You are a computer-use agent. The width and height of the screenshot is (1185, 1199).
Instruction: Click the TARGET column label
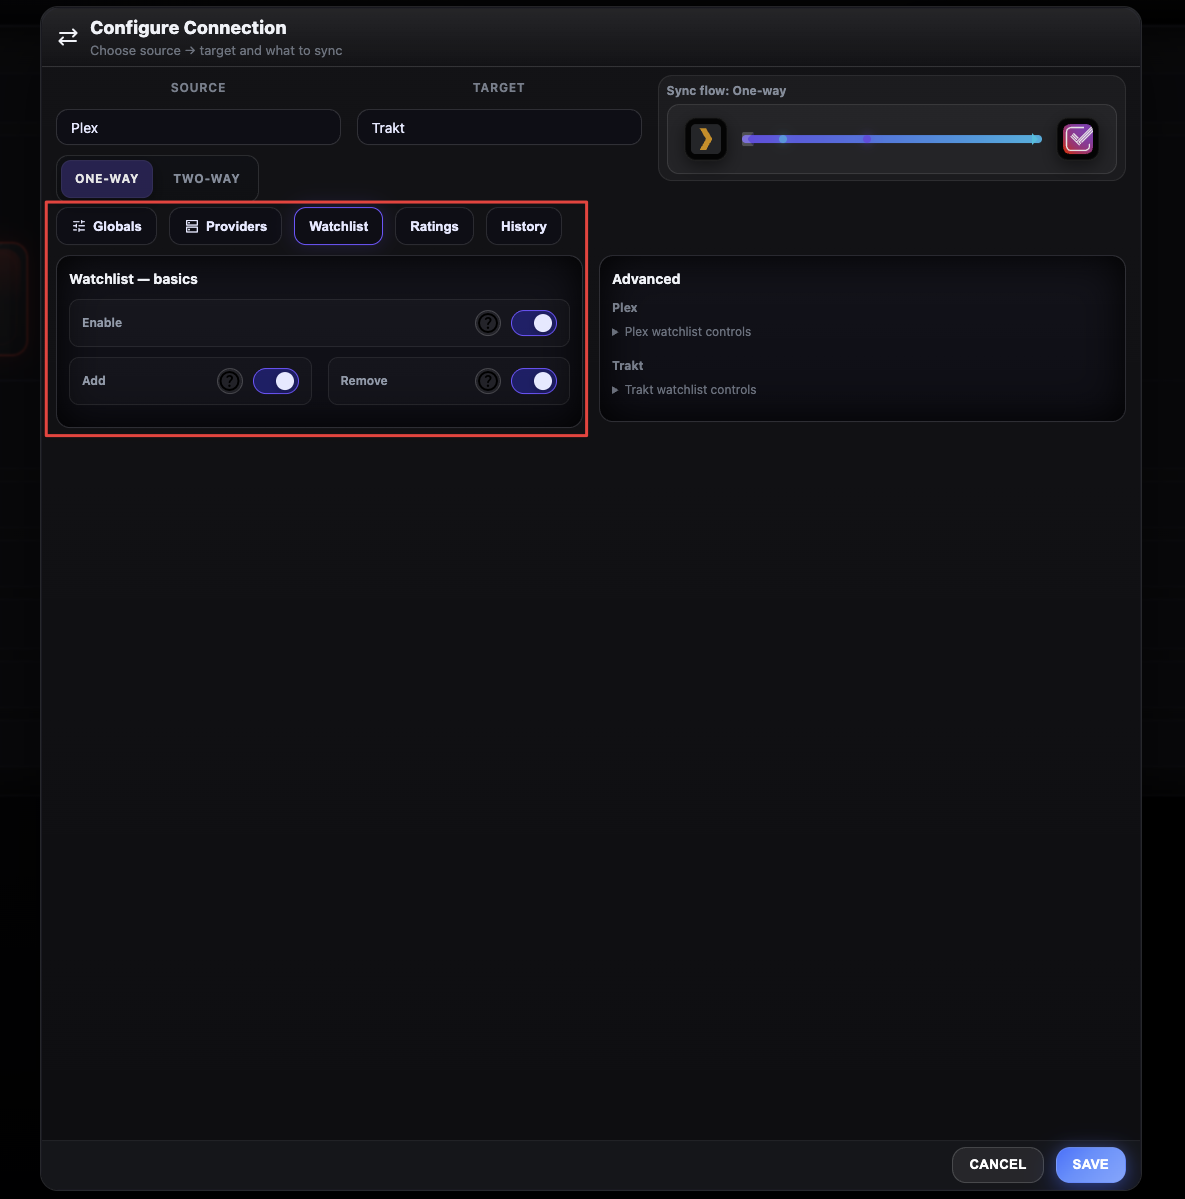[x=498, y=88]
